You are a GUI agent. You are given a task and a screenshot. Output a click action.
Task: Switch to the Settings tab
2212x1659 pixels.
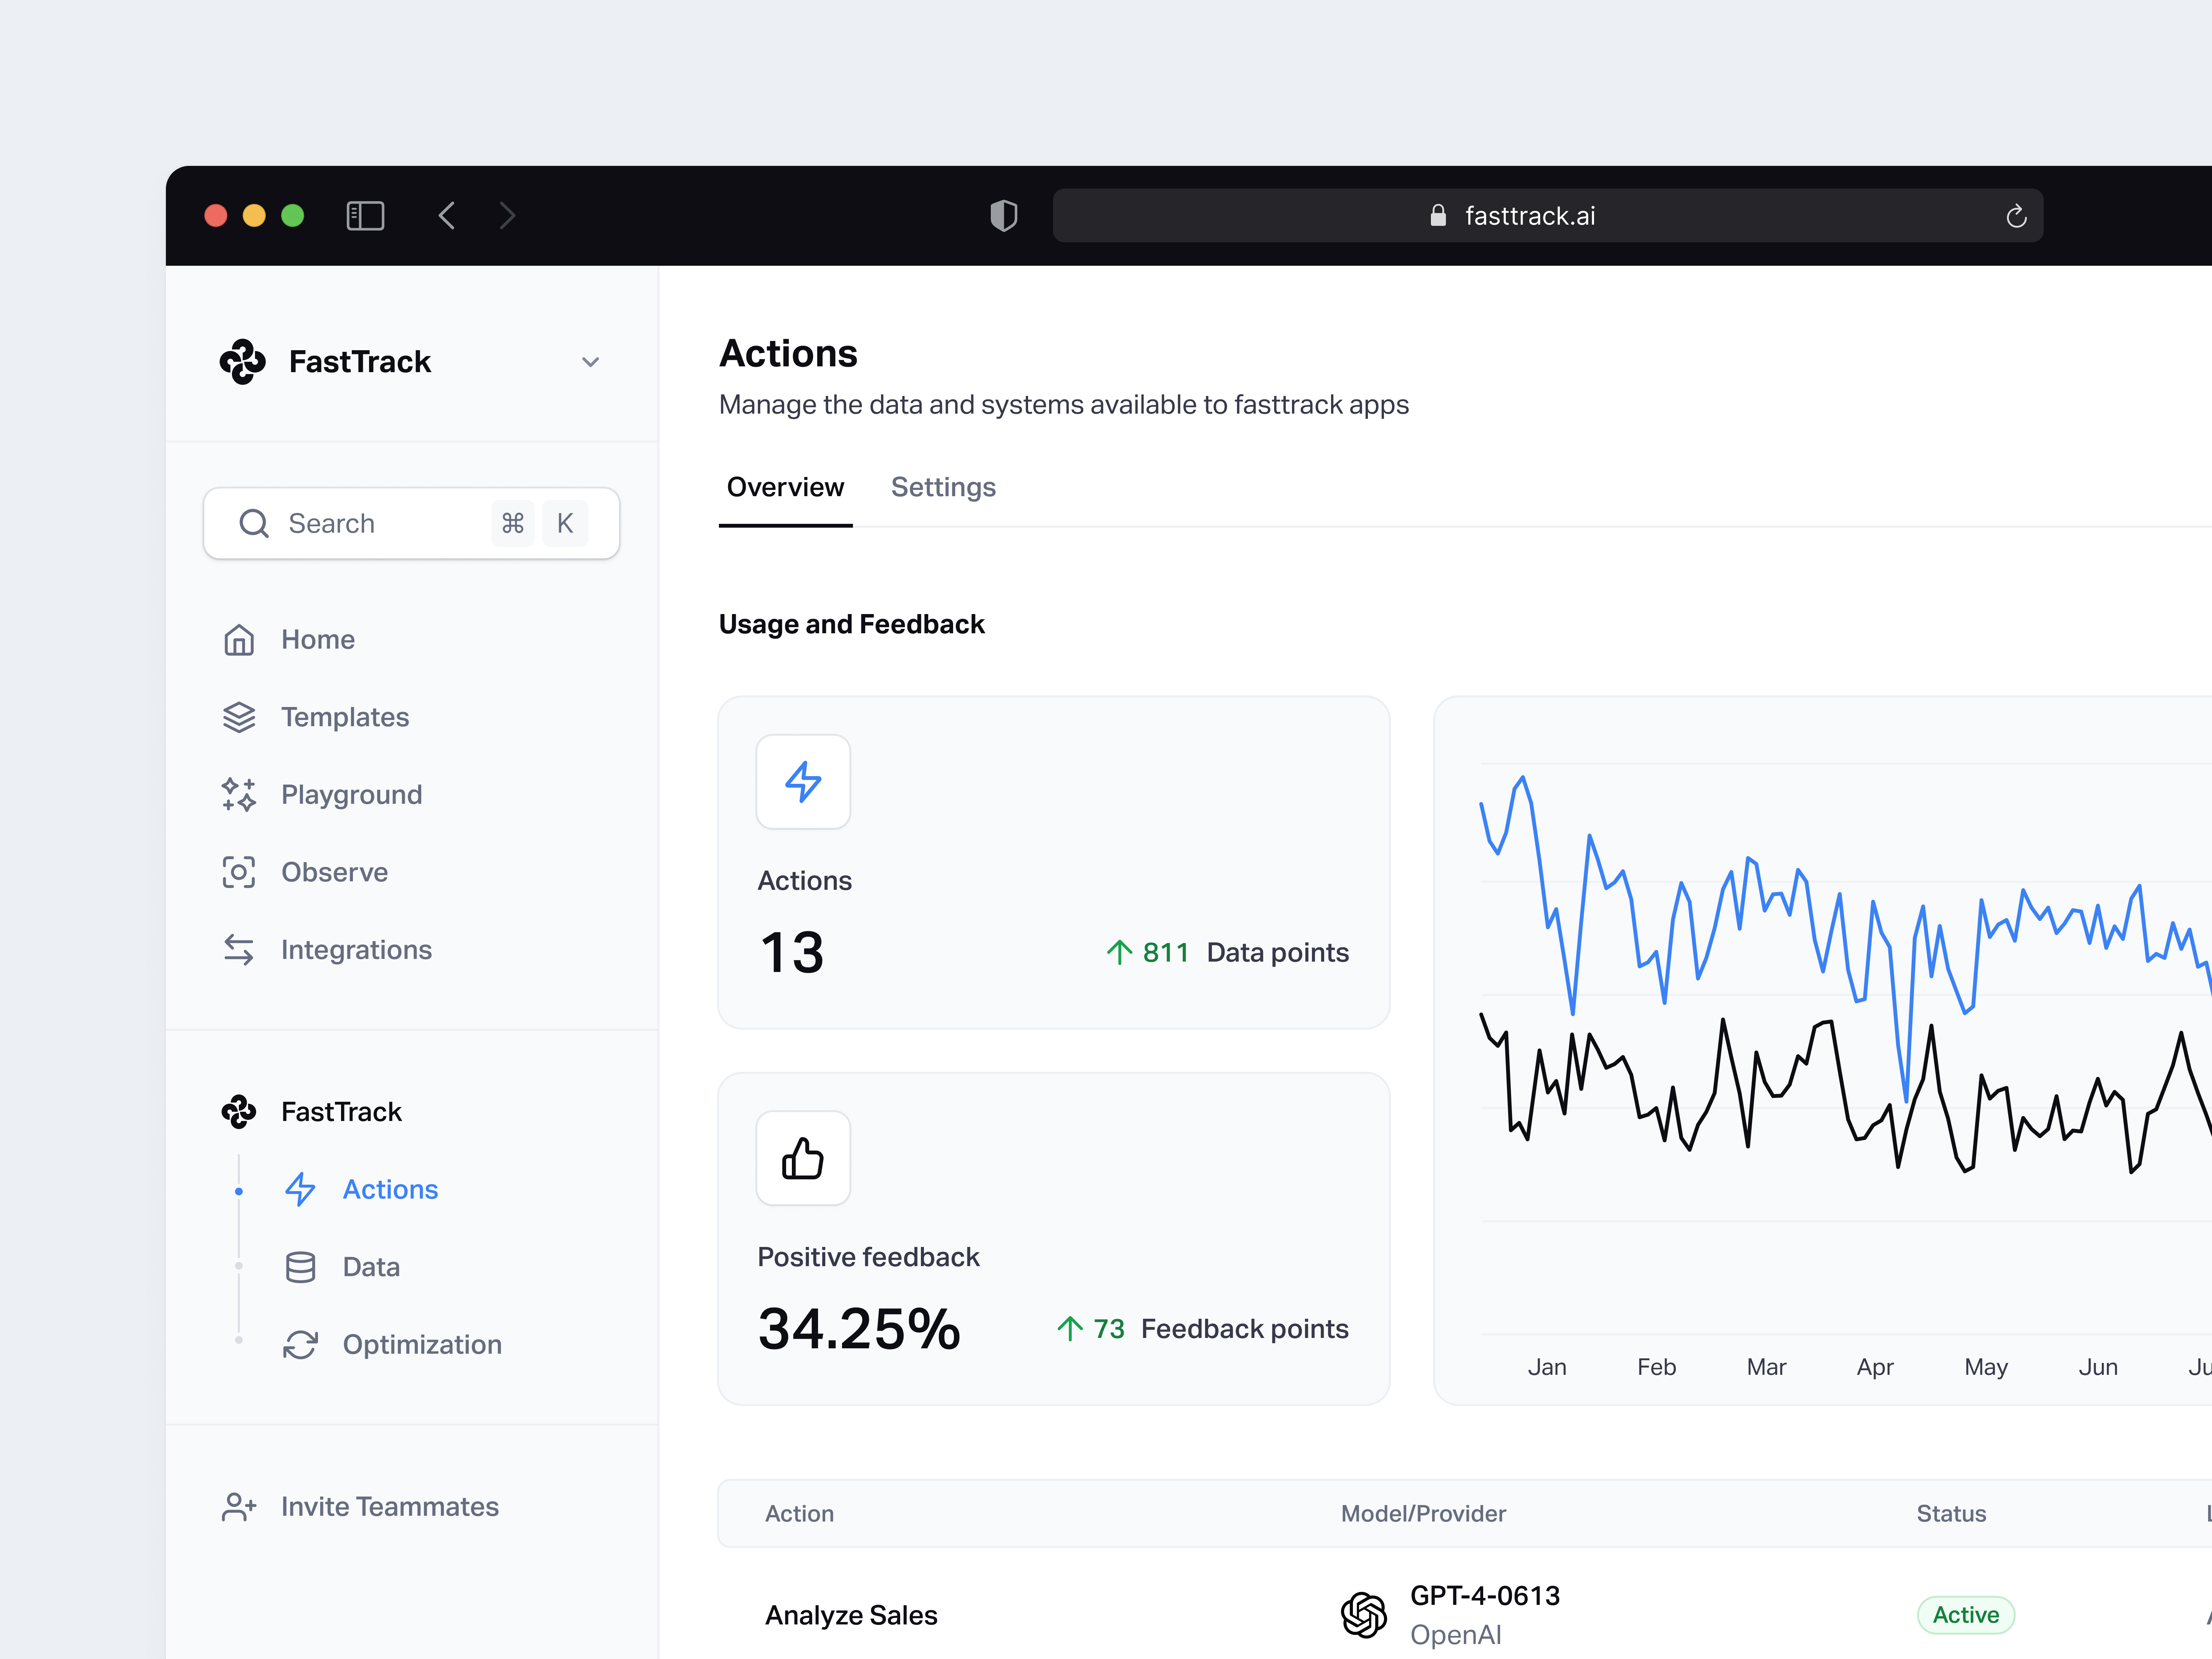[943, 487]
